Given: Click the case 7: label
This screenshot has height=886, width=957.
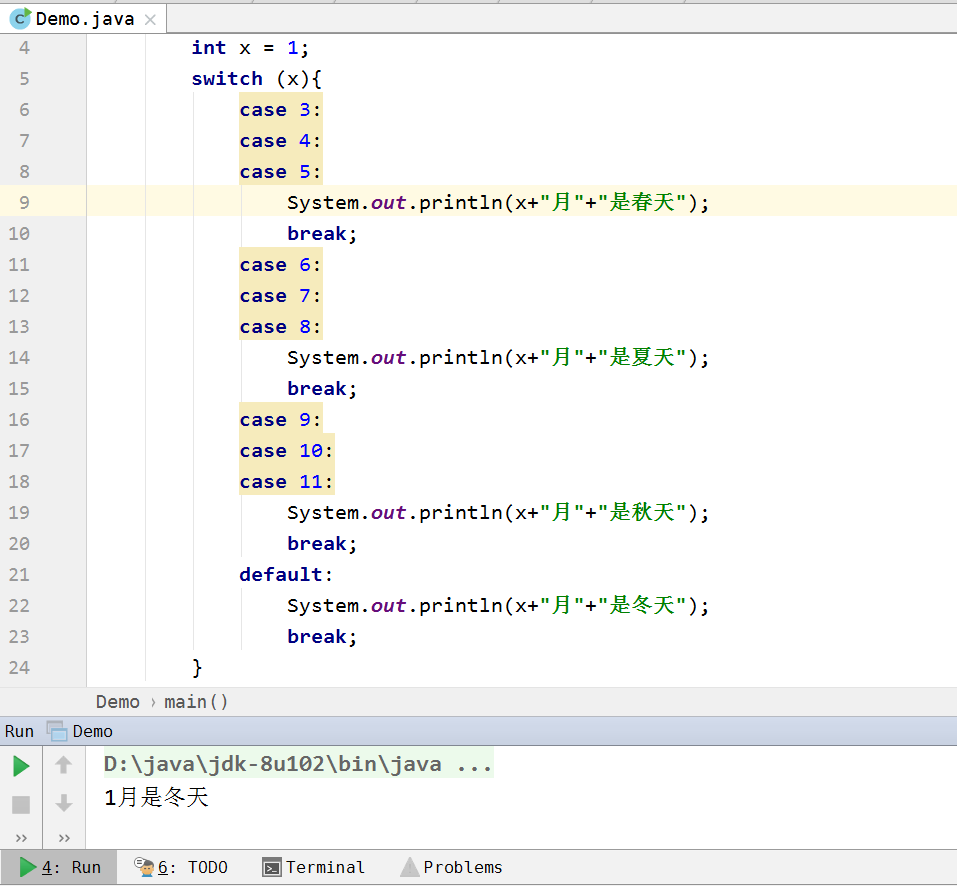Looking at the screenshot, I should click(x=280, y=296).
